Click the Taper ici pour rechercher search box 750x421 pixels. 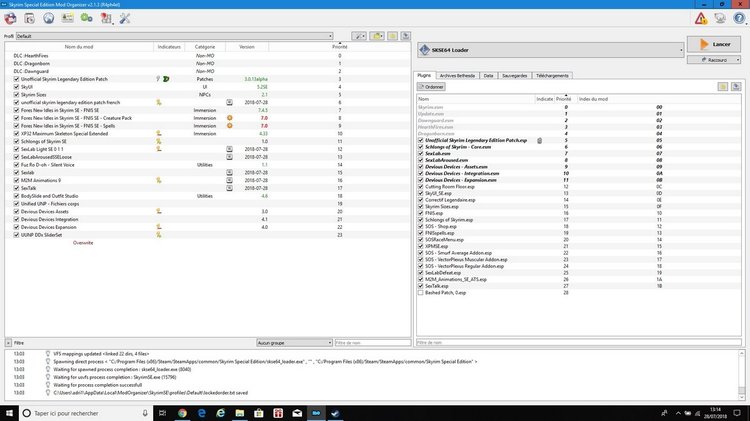coord(86,413)
